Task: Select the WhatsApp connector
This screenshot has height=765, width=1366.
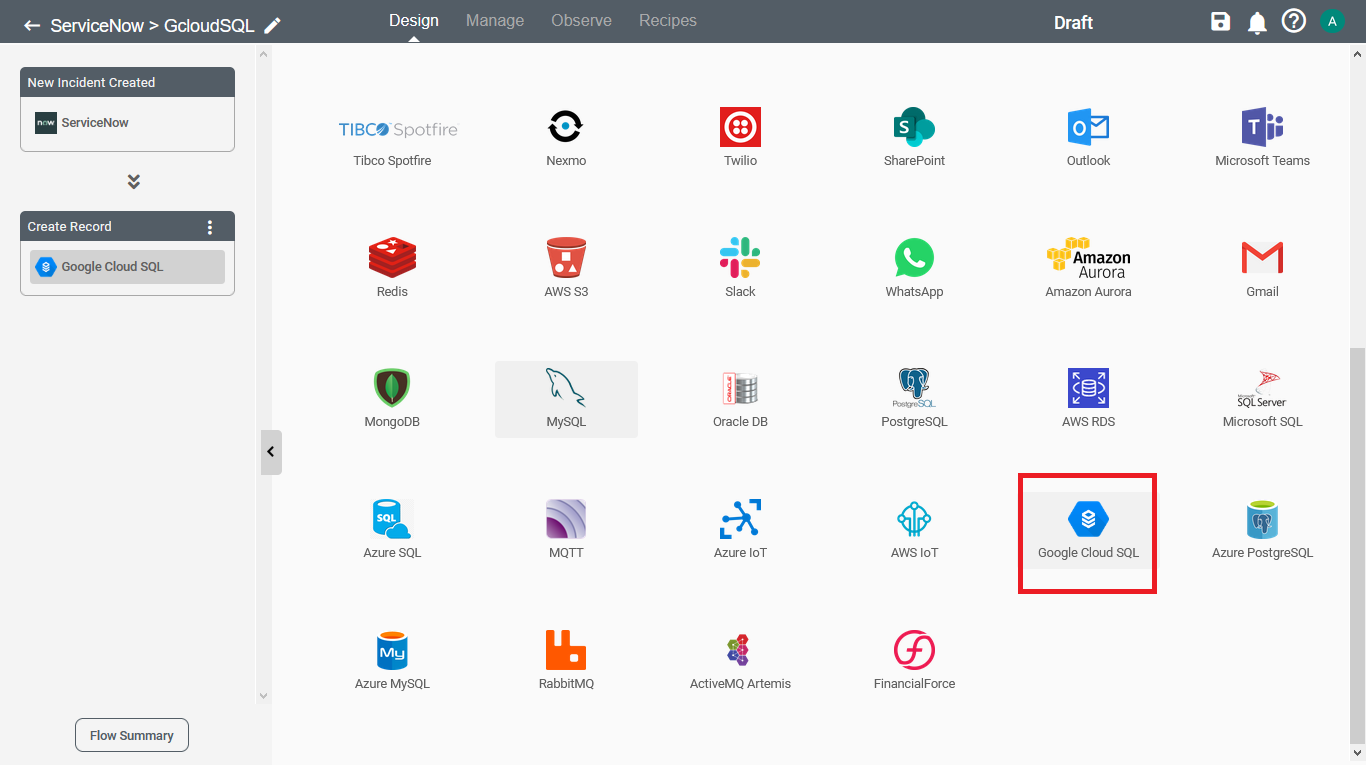Action: coord(914,269)
